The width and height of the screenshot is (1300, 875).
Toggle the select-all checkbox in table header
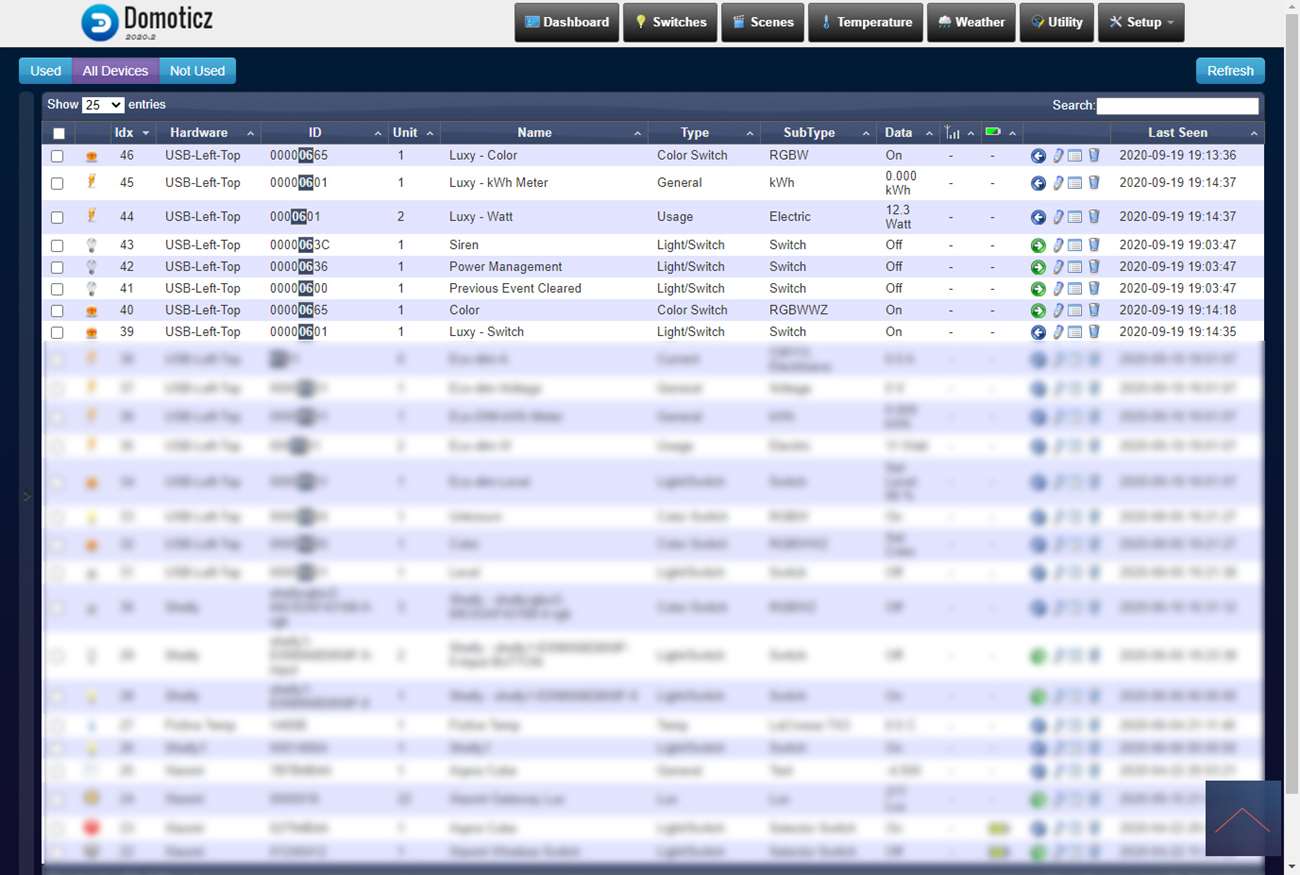tap(58, 133)
